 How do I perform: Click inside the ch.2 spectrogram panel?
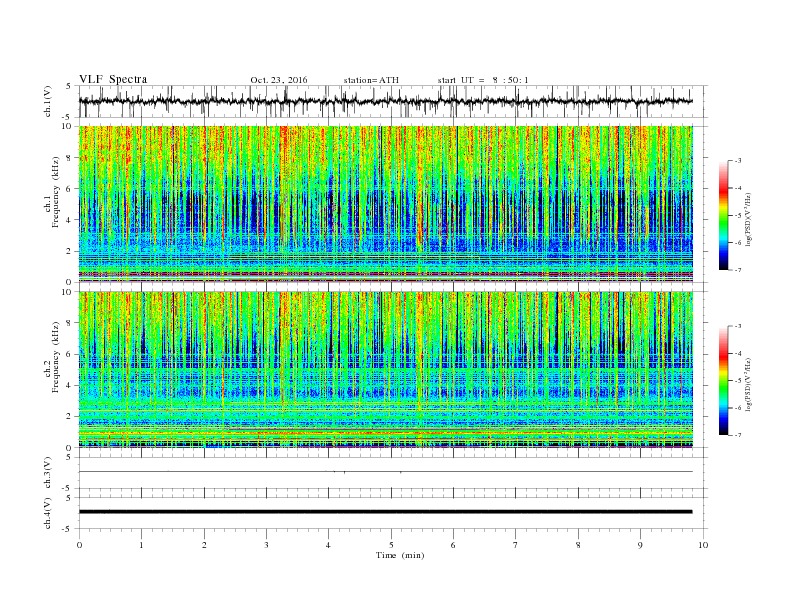386,369
